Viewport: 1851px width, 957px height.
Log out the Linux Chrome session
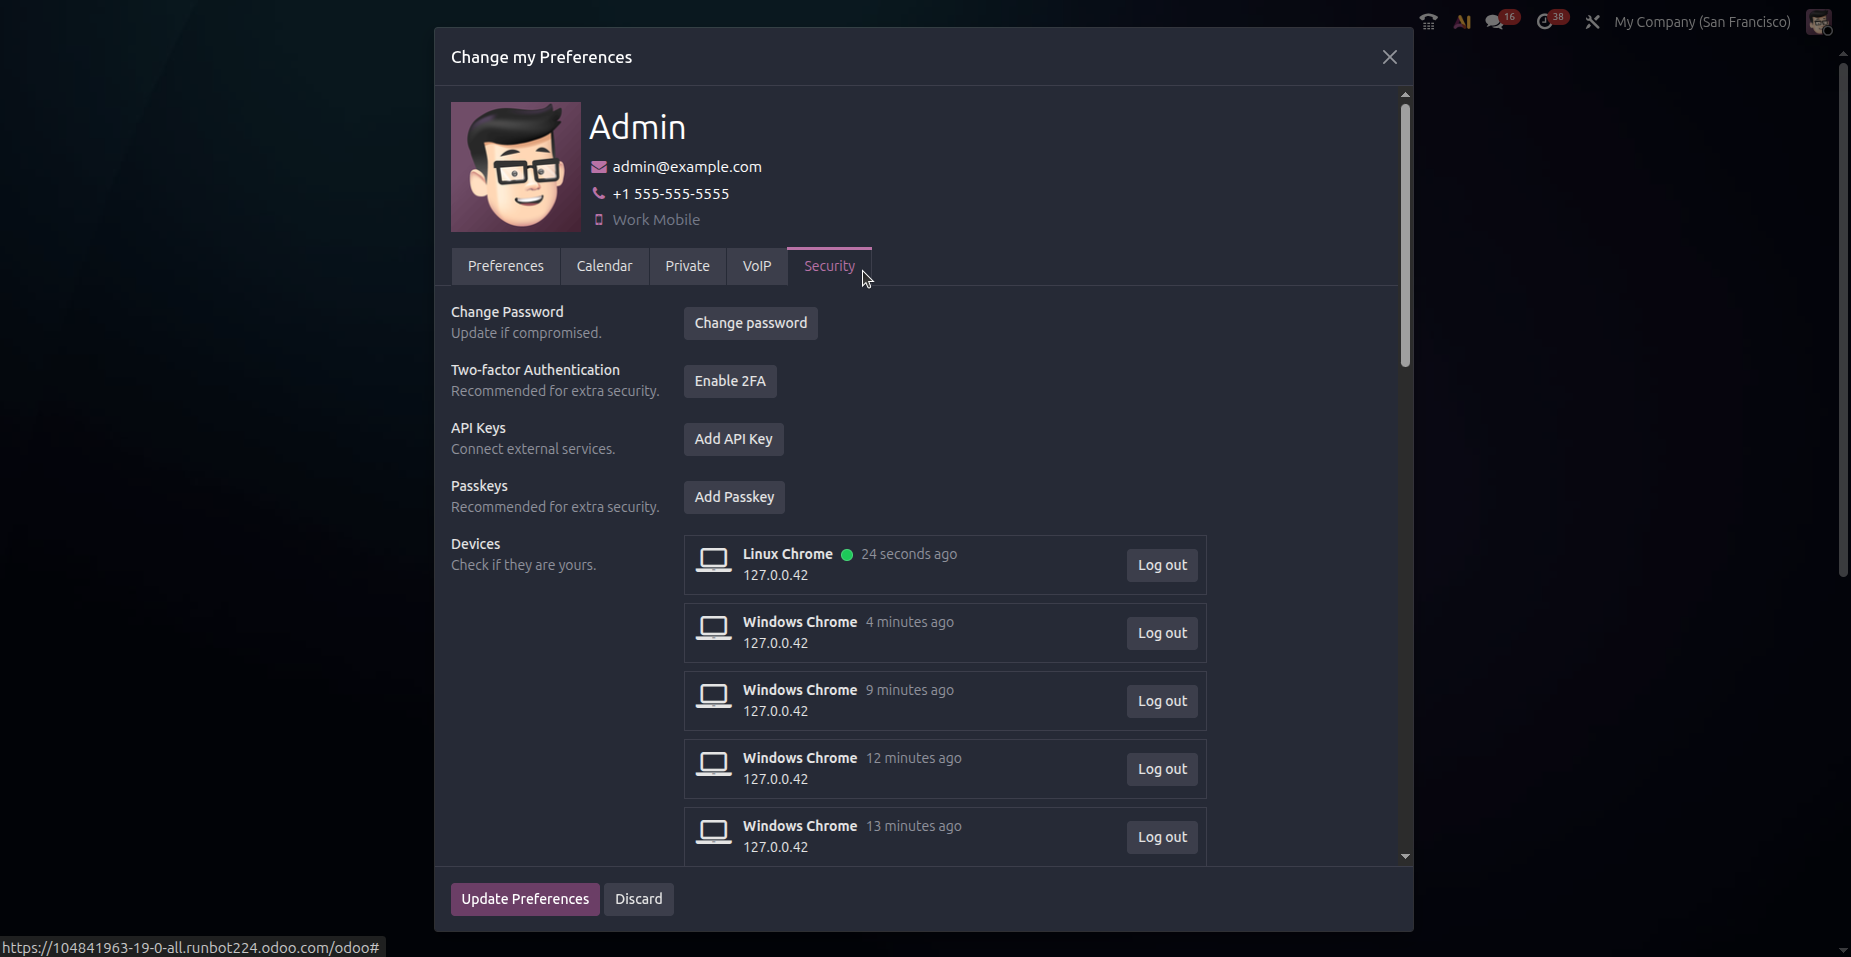1161,564
